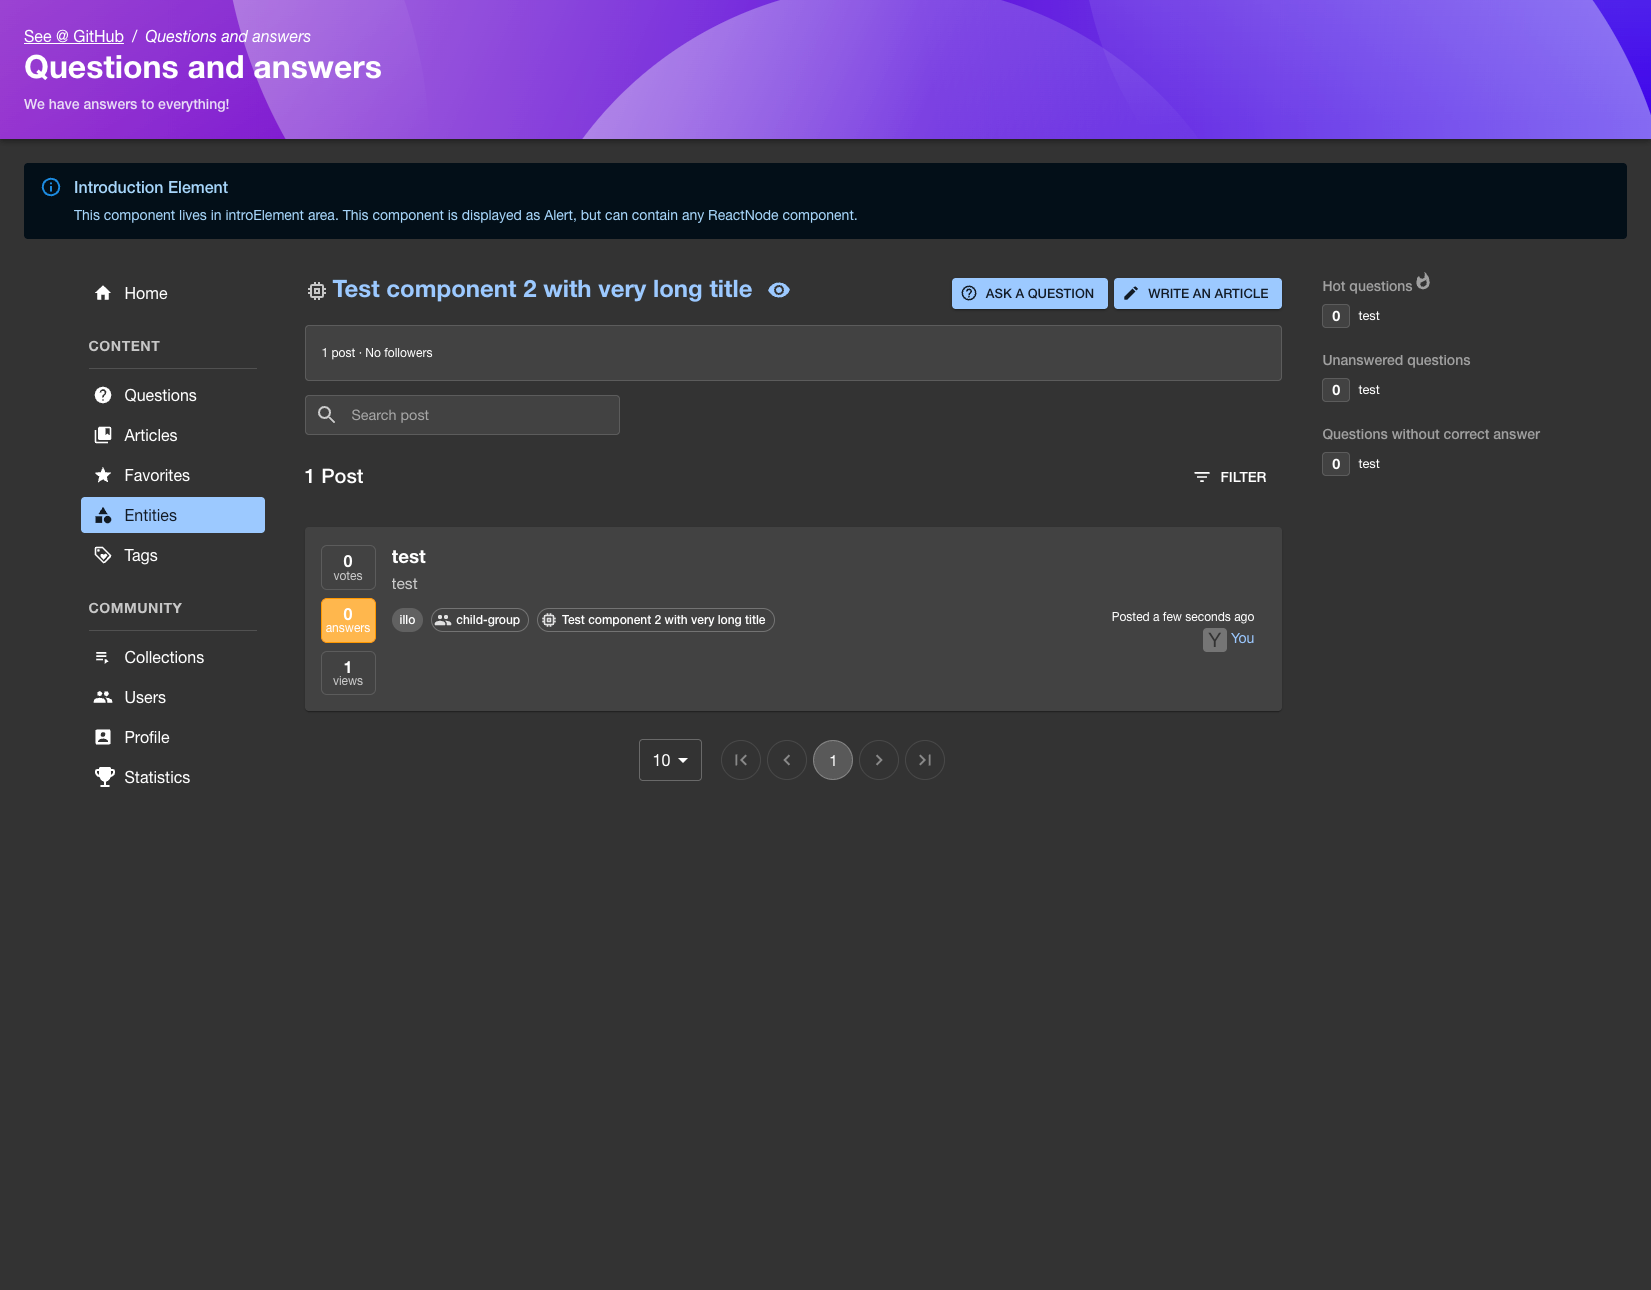The image size is (1651, 1290).
Task: Open the Profile page
Action: point(172,737)
